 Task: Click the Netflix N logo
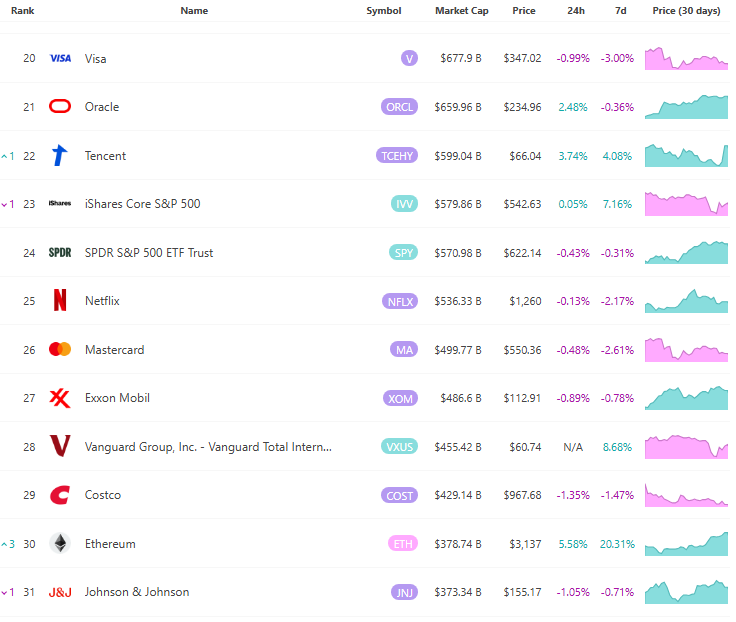(x=60, y=300)
